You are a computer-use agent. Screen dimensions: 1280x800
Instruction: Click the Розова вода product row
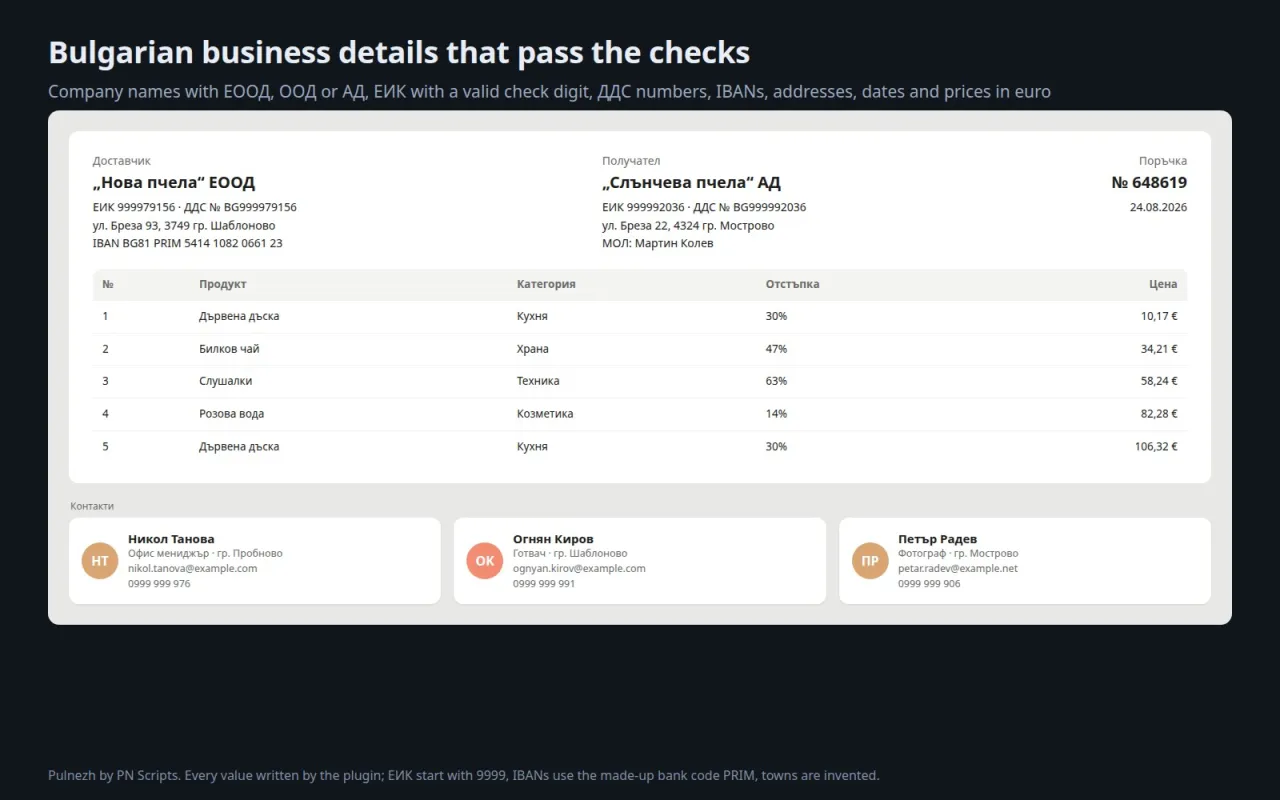click(x=640, y=414)
